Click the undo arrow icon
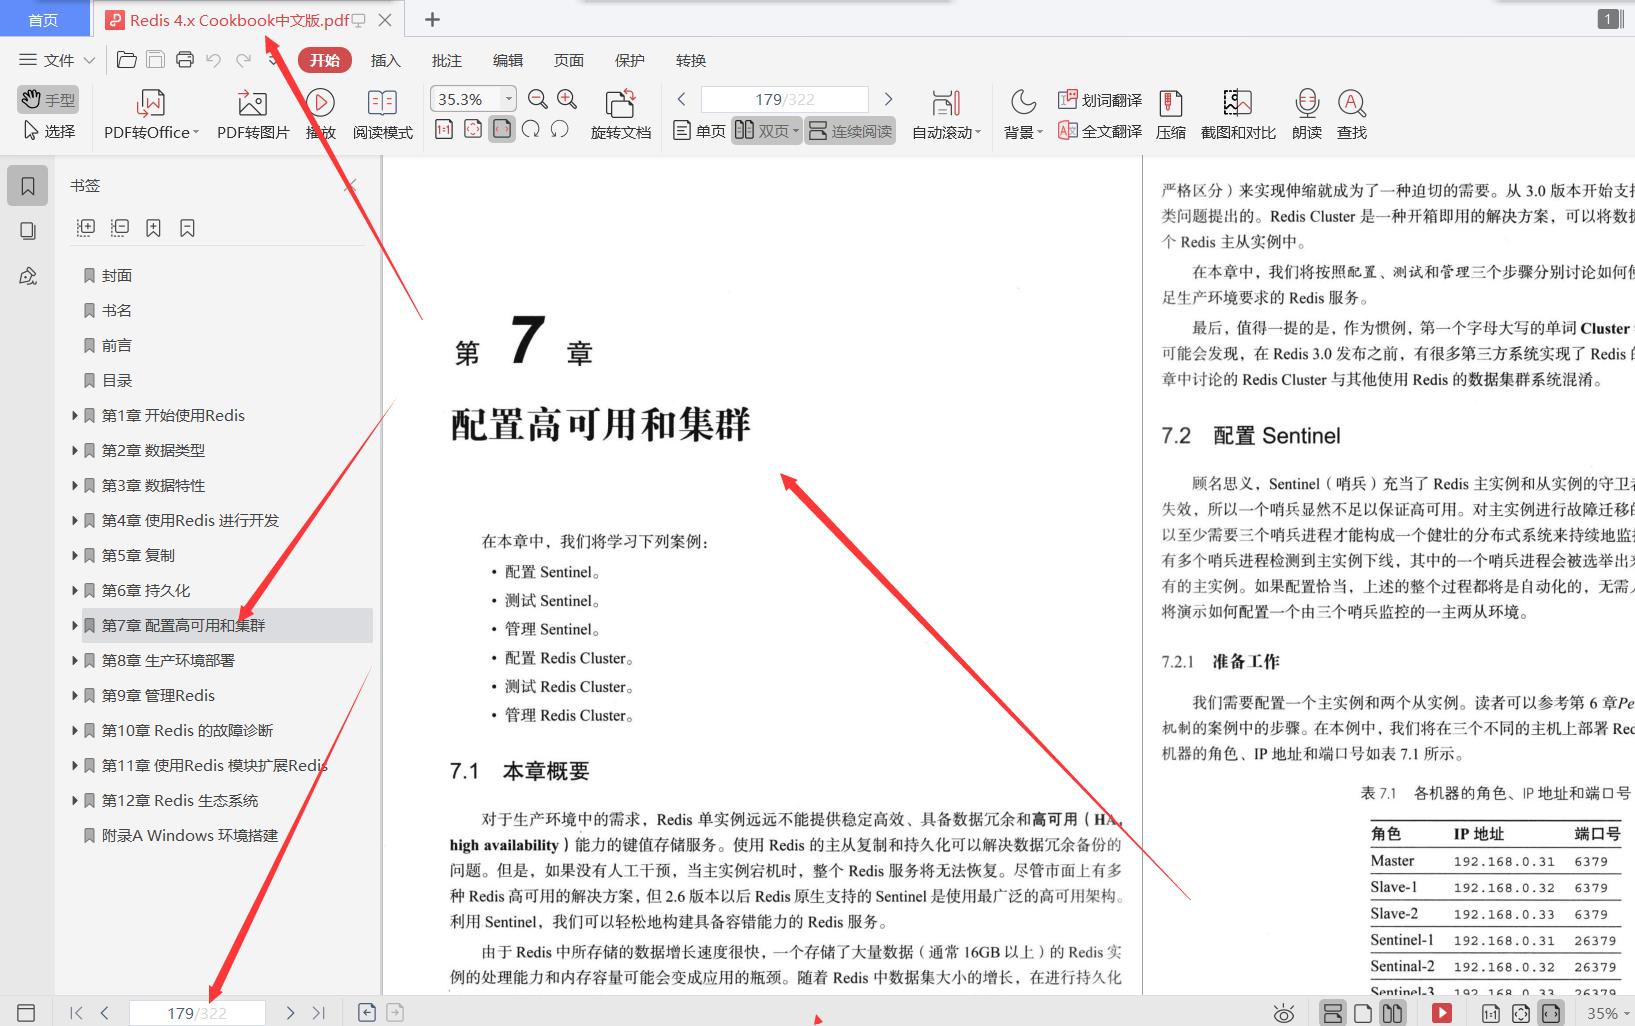The height and width of the screenshot is (1026, 1635). 214,60
